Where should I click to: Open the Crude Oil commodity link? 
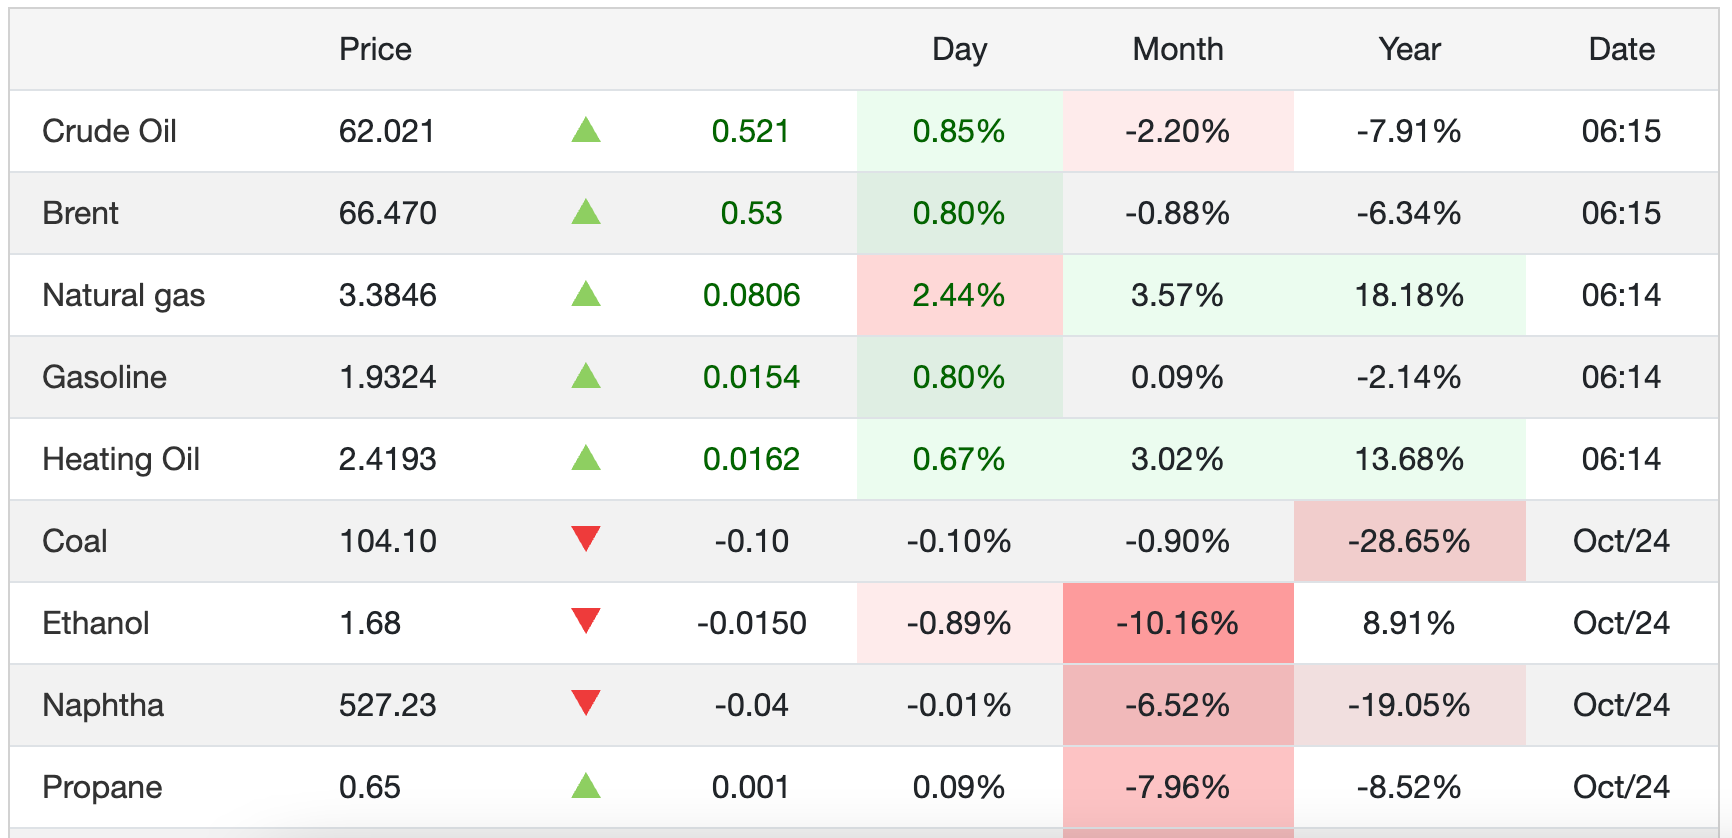[x=109, y=131]
